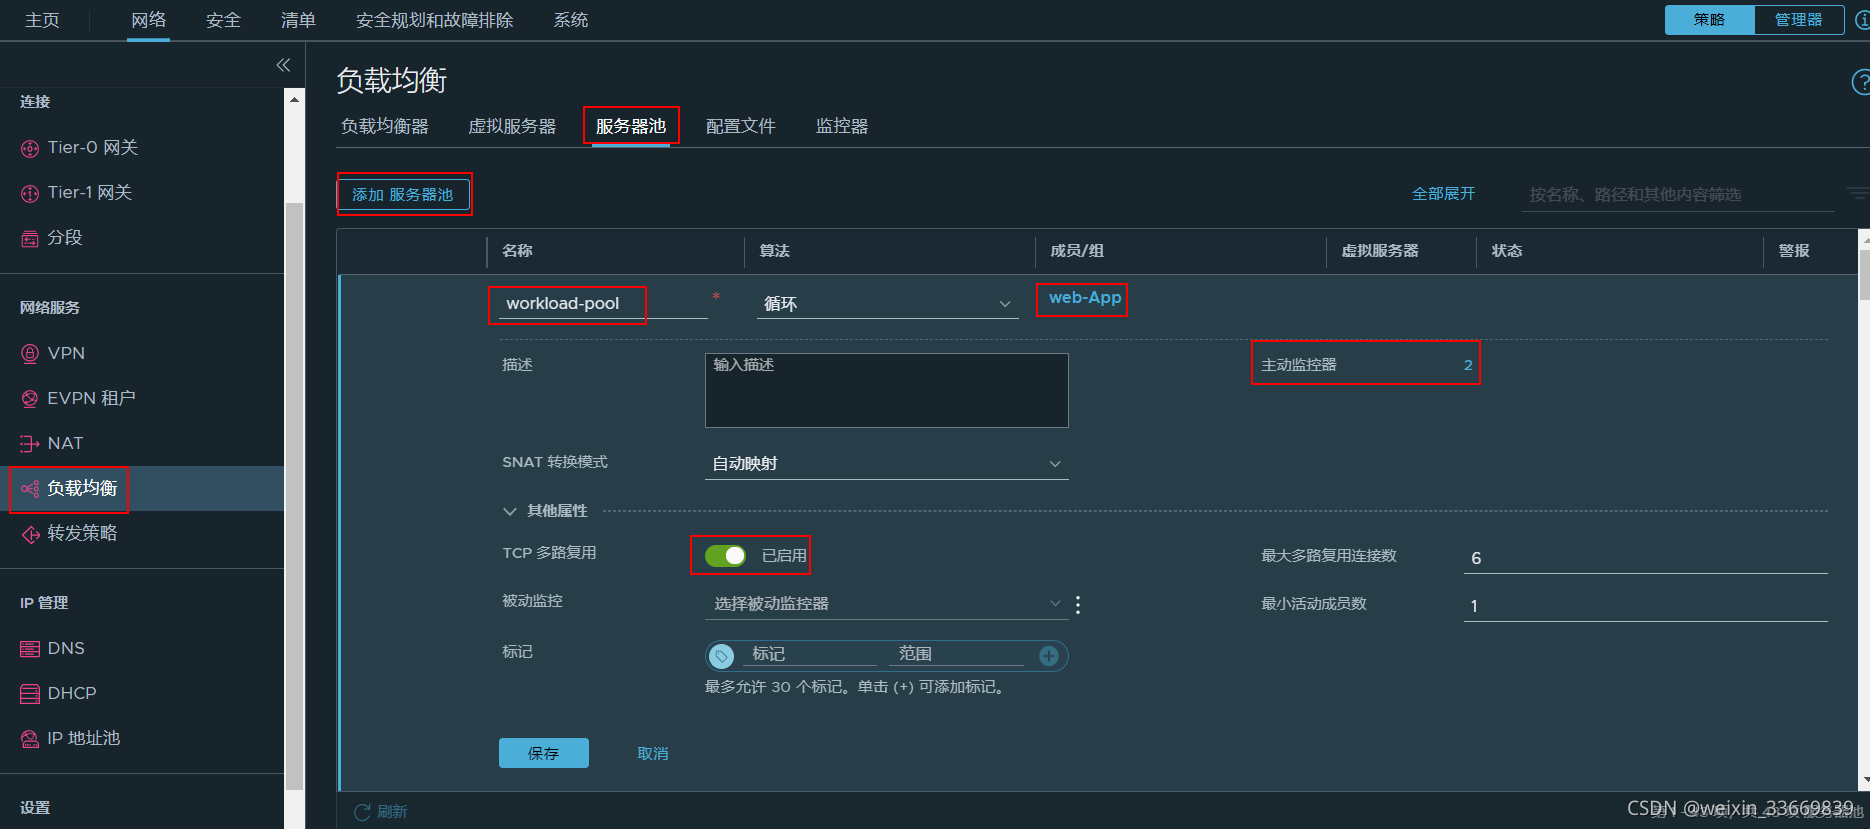Open the 清单 top menu

pyautogui.click(x=298, y=20)
